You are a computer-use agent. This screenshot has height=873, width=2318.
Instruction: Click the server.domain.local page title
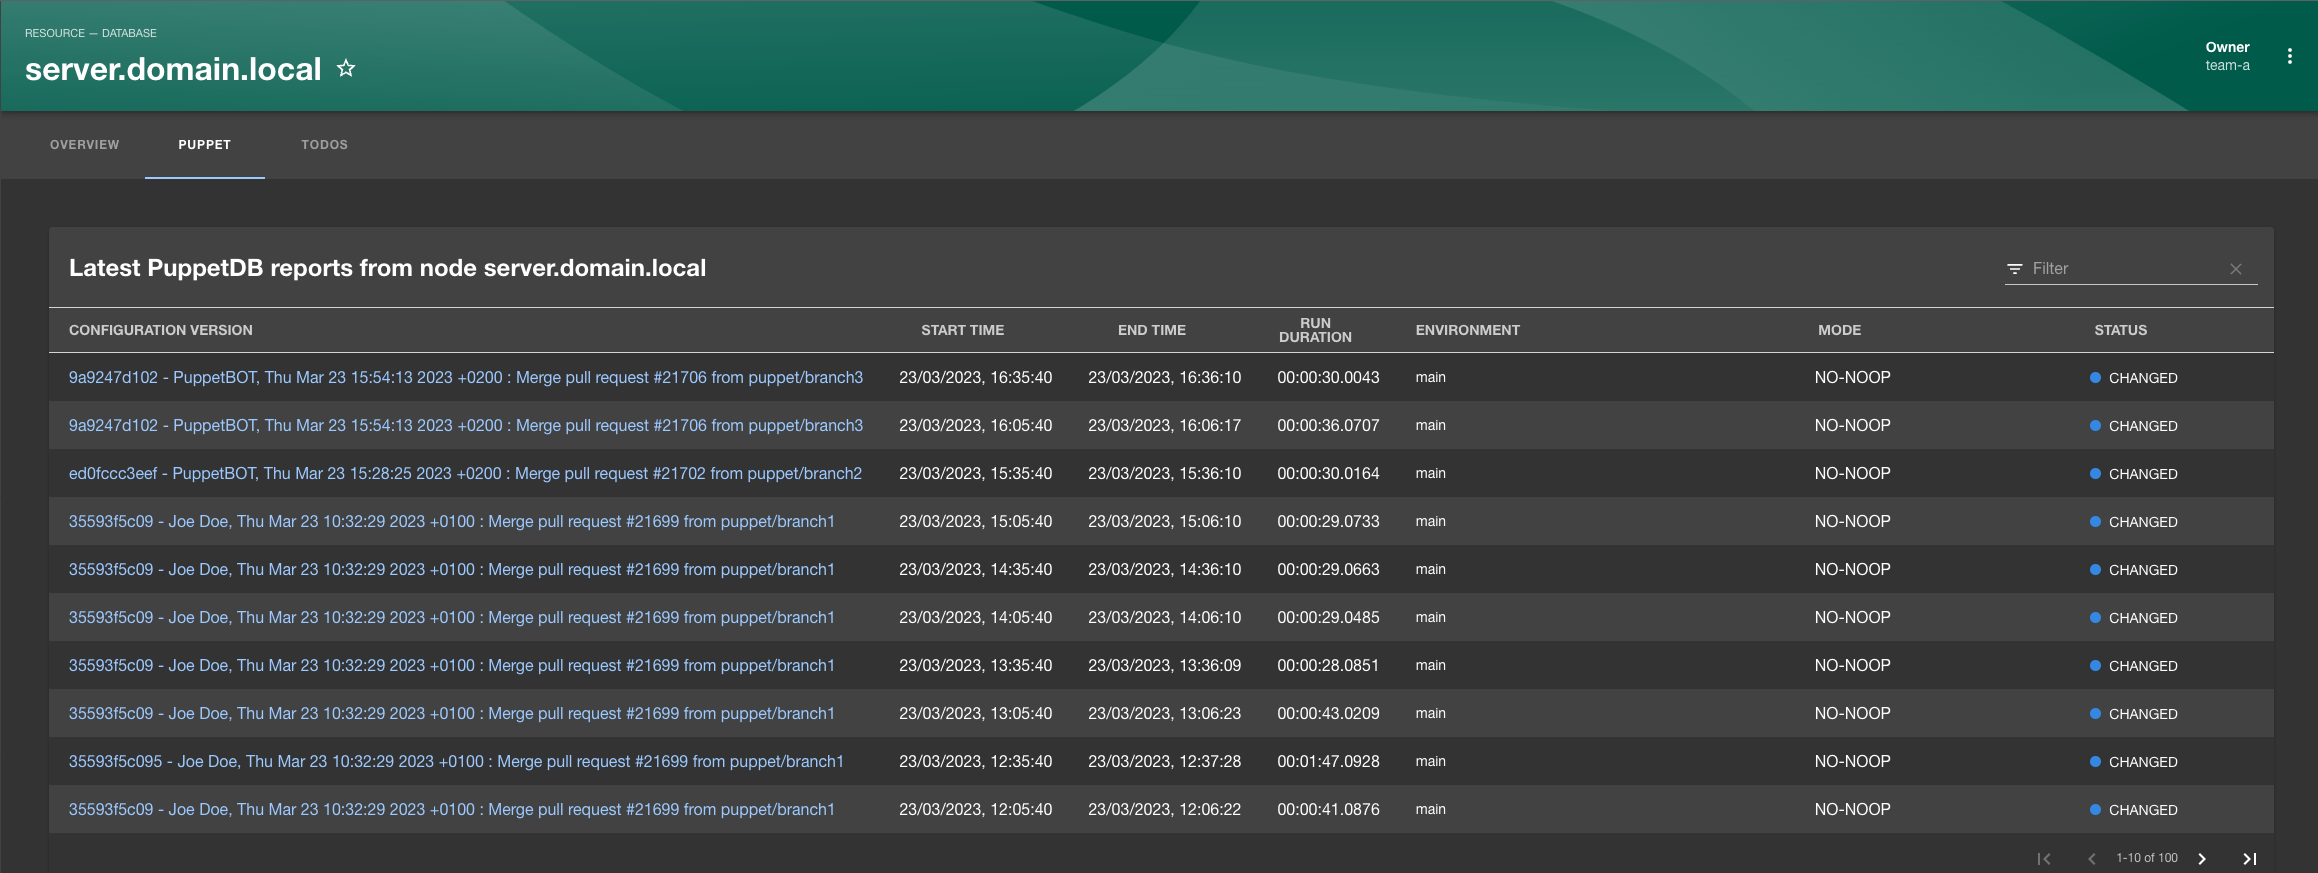pos(173,69)
